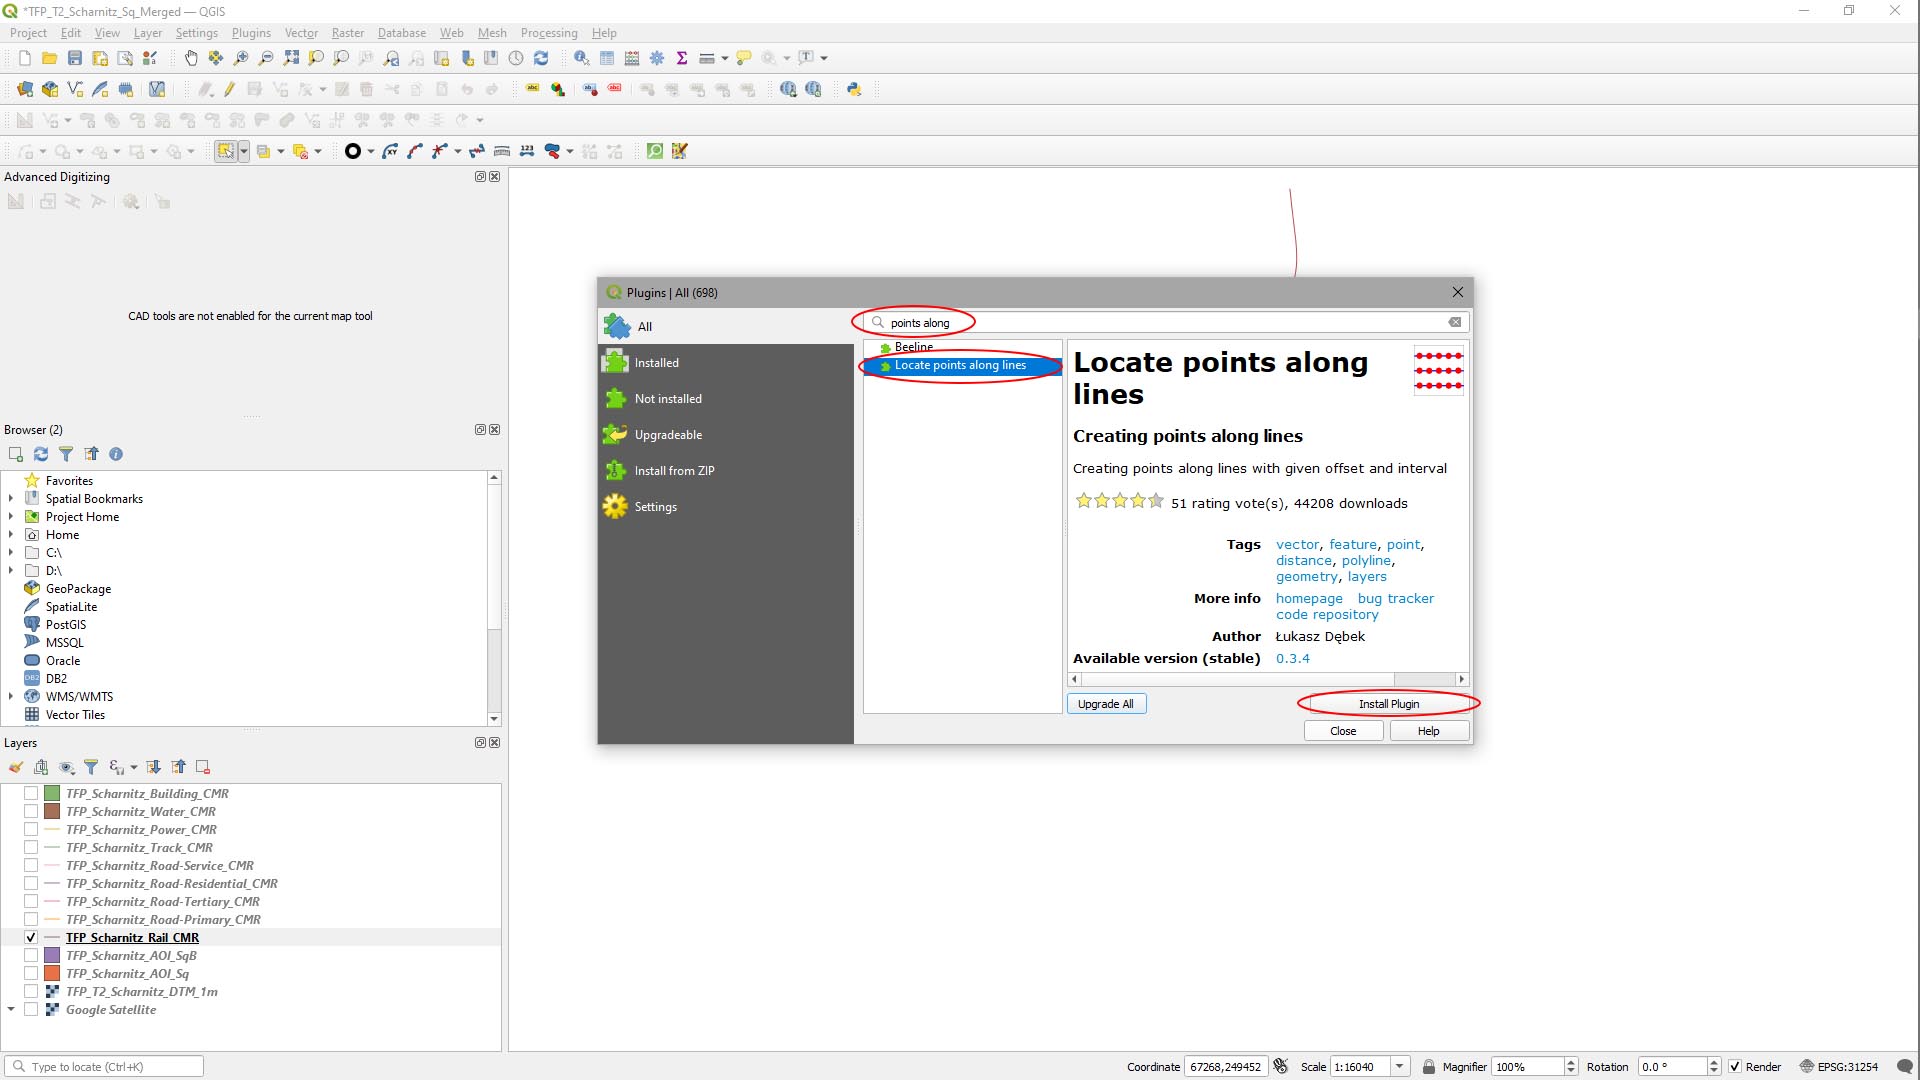Viewport: 1920px width, 1080px height.
Task: Select the Zoom Out tool
Action: pyautogui.click(x=266, y=58)
